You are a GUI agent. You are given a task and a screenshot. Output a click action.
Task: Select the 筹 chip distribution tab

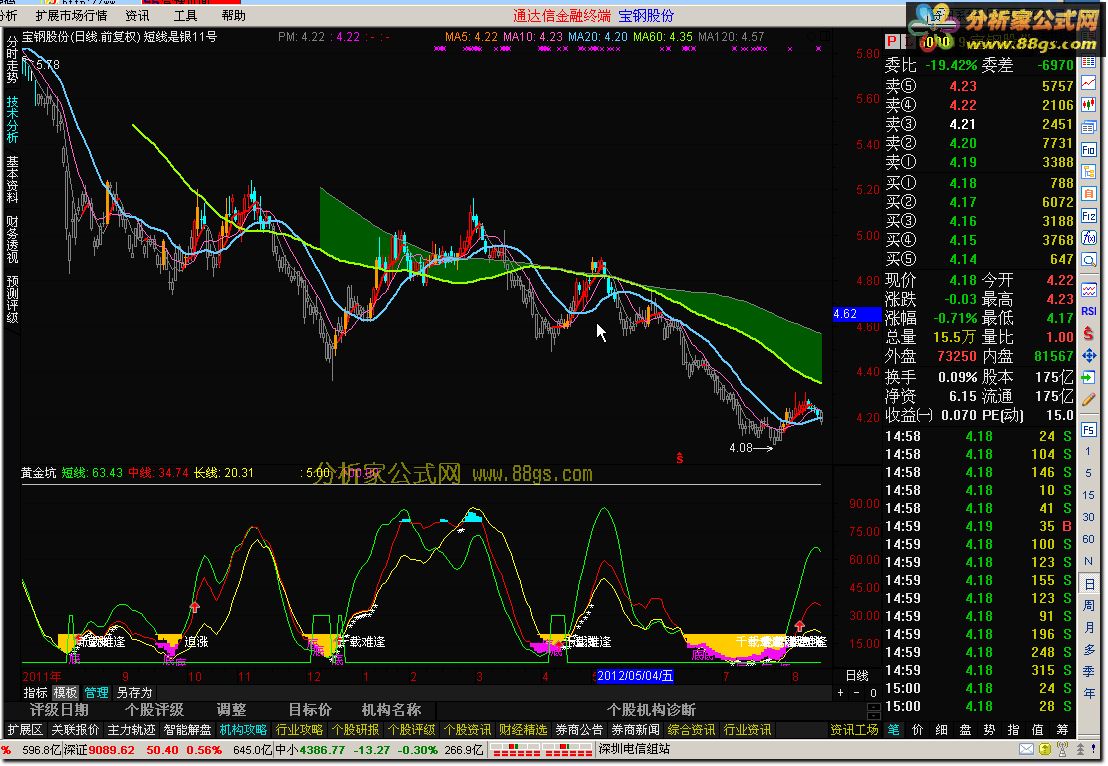(1062, 730)
